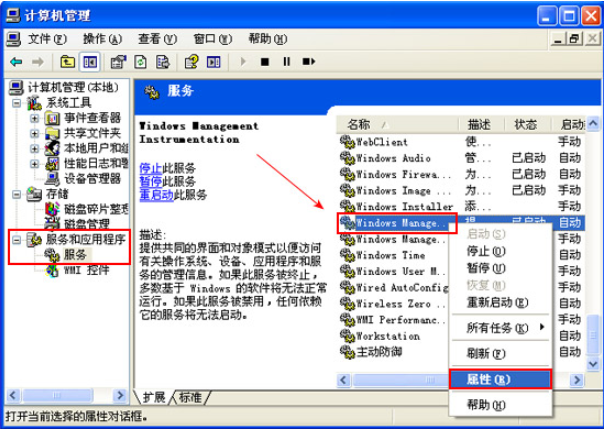Open the 查看(V) menu
Image resolution: width=605 pixels, height=431 pixels.
pyautogui.click(x=157, y=39)
